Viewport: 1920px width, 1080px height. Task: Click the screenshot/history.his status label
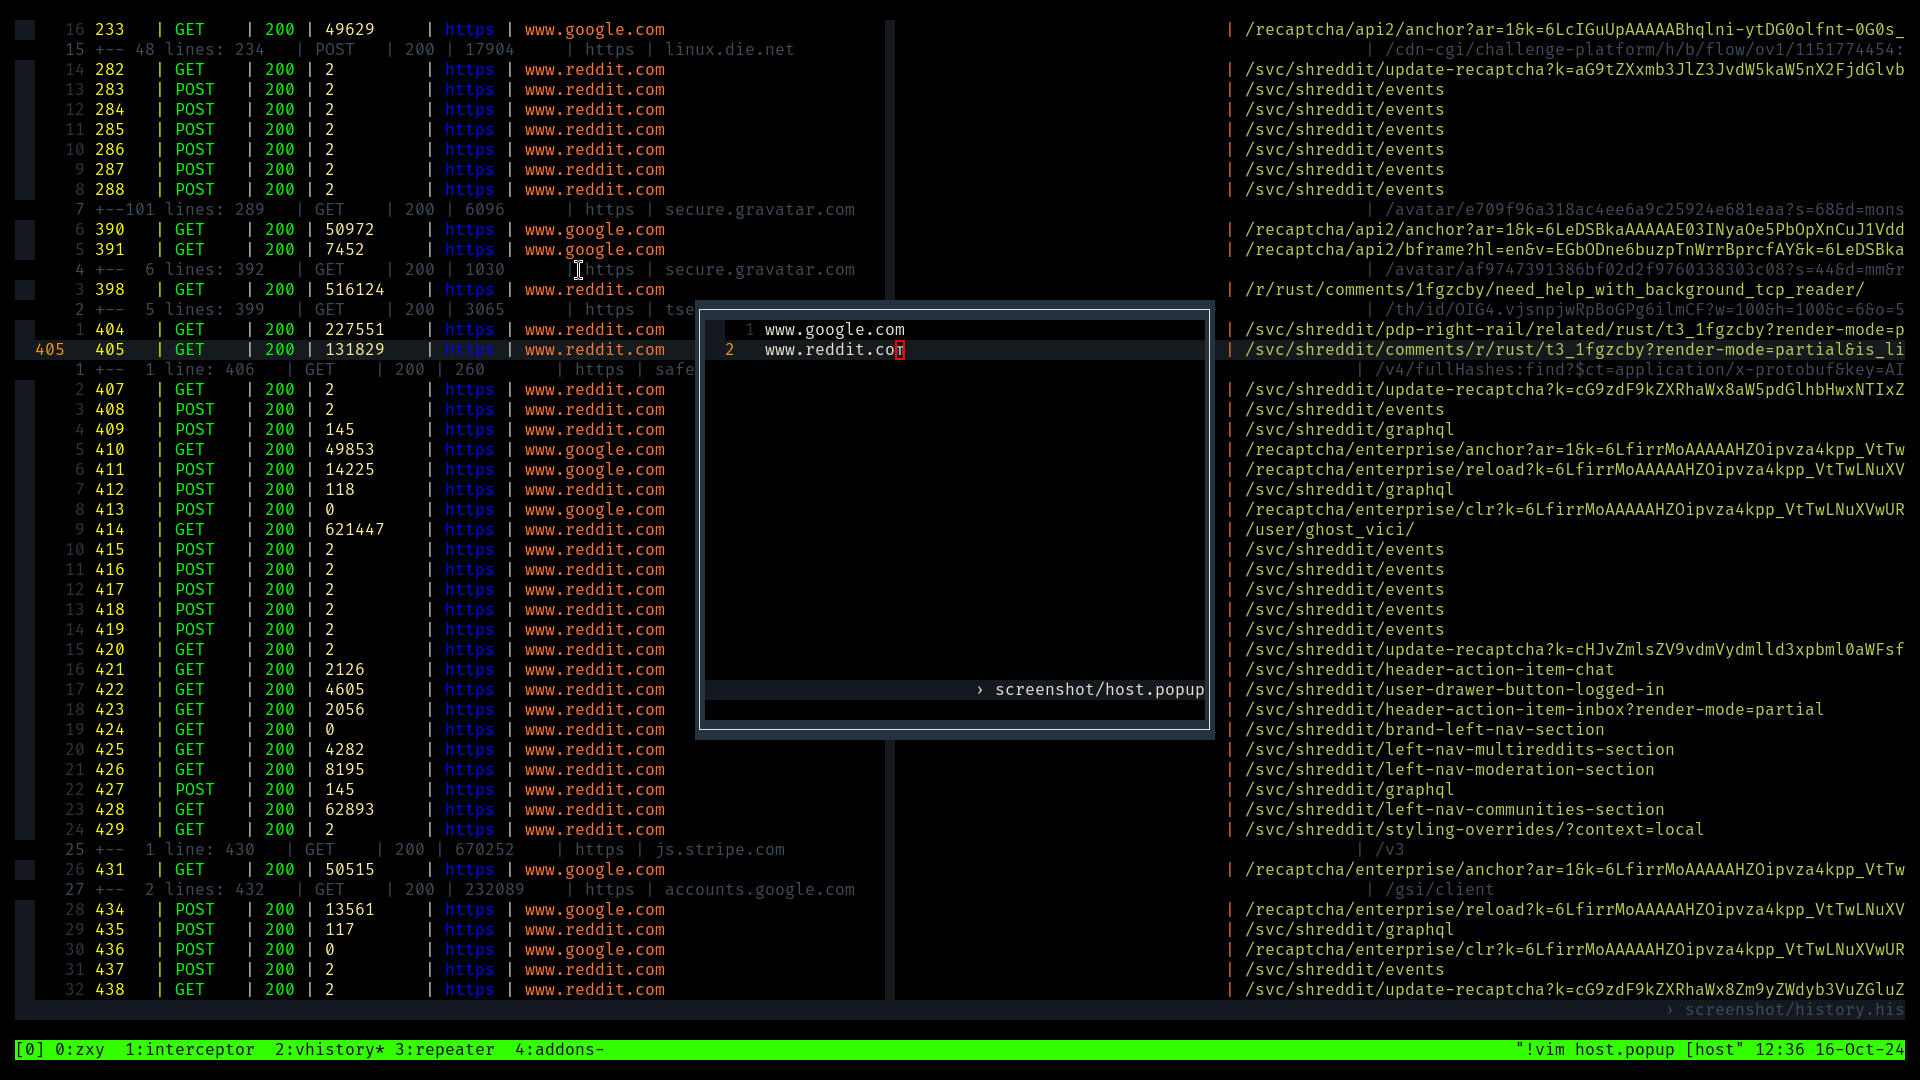tap(1793, 1009)
